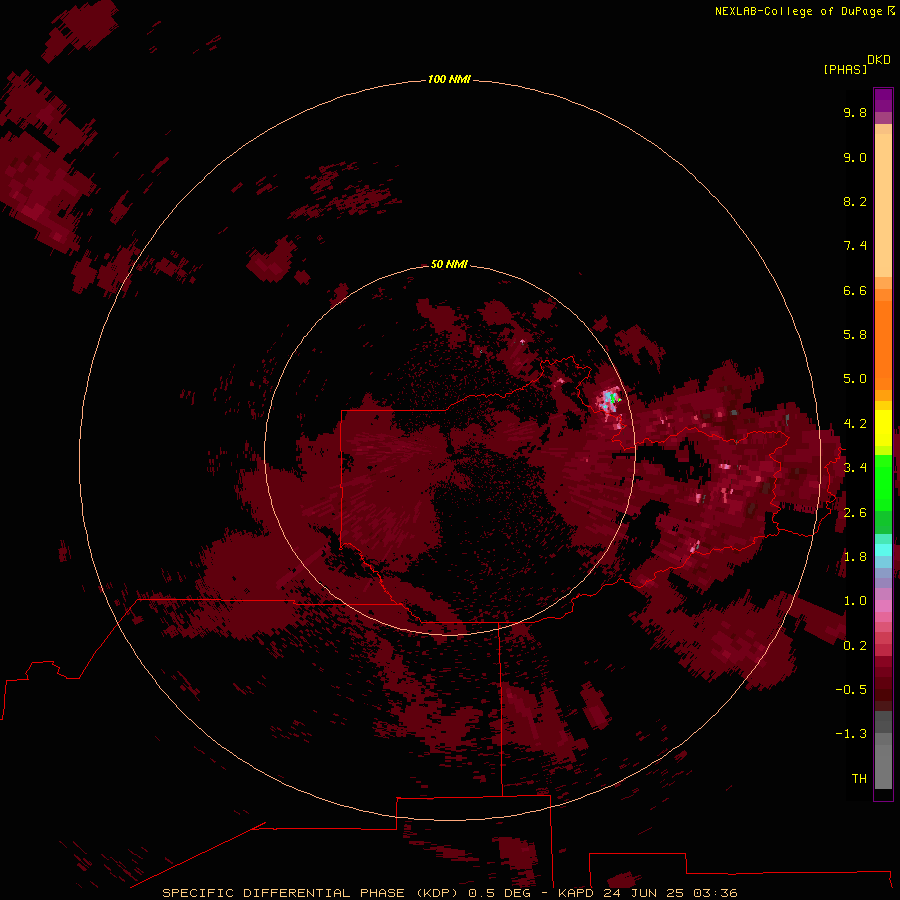Click the 1.8 scale value
This screenshot has height=900, width=900.
tap(855, 557)
